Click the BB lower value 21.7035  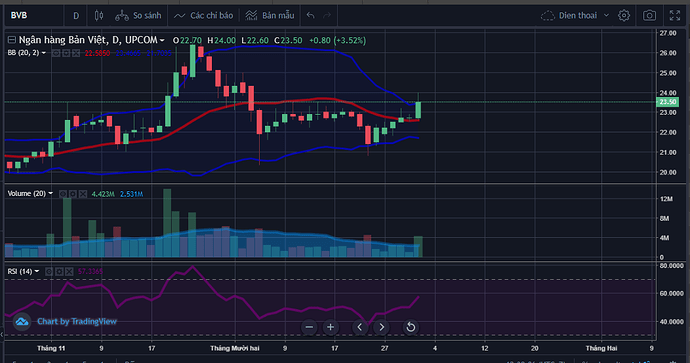click(x=159, y=53)
